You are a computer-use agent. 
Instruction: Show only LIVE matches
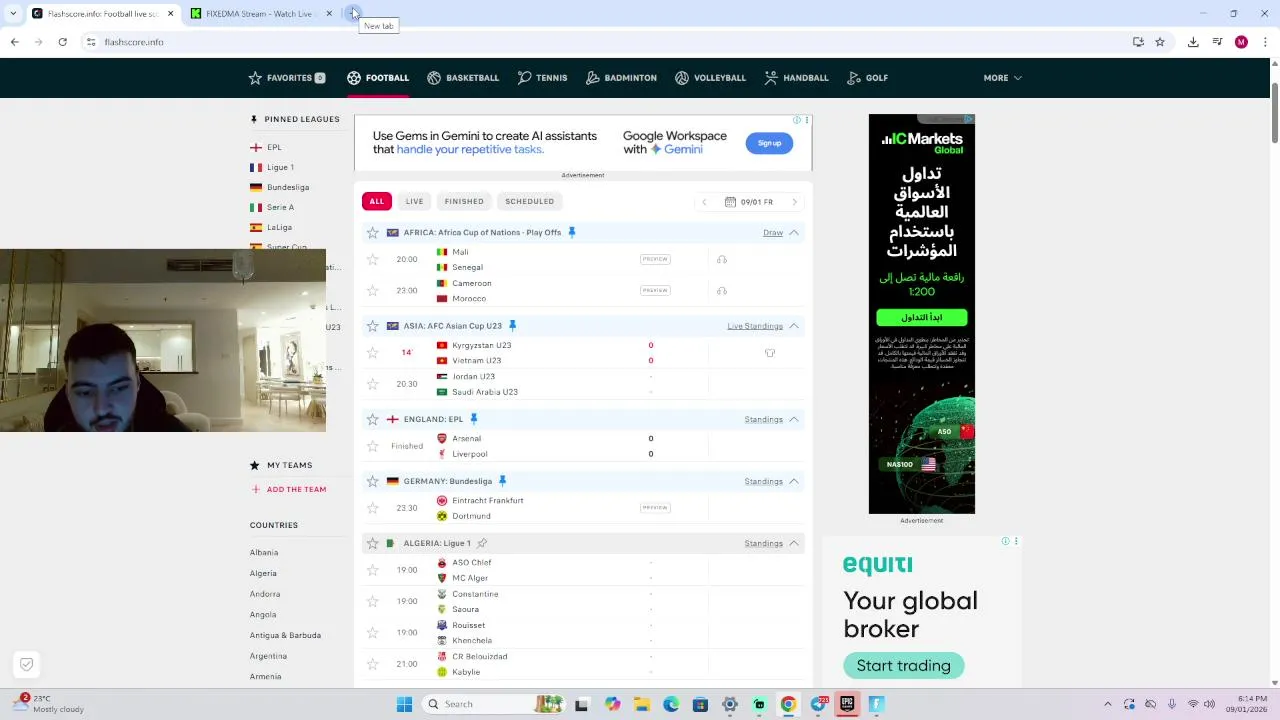click(414, 201)
